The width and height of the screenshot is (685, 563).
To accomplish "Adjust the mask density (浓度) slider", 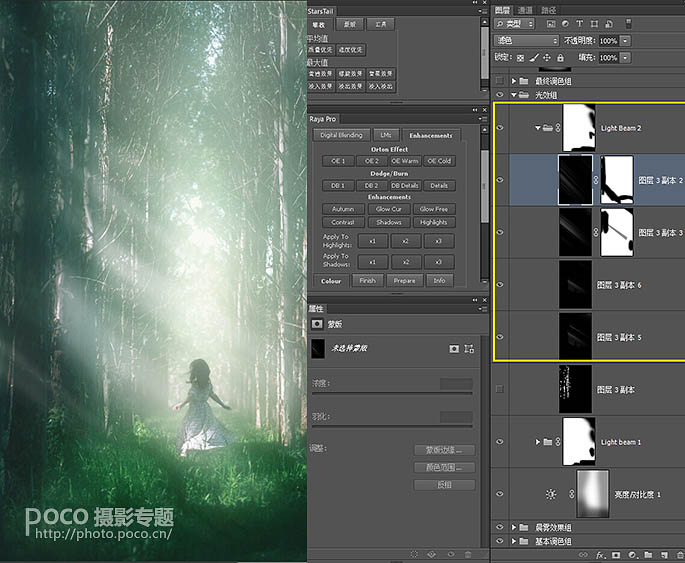I will (x=392, y=393).
